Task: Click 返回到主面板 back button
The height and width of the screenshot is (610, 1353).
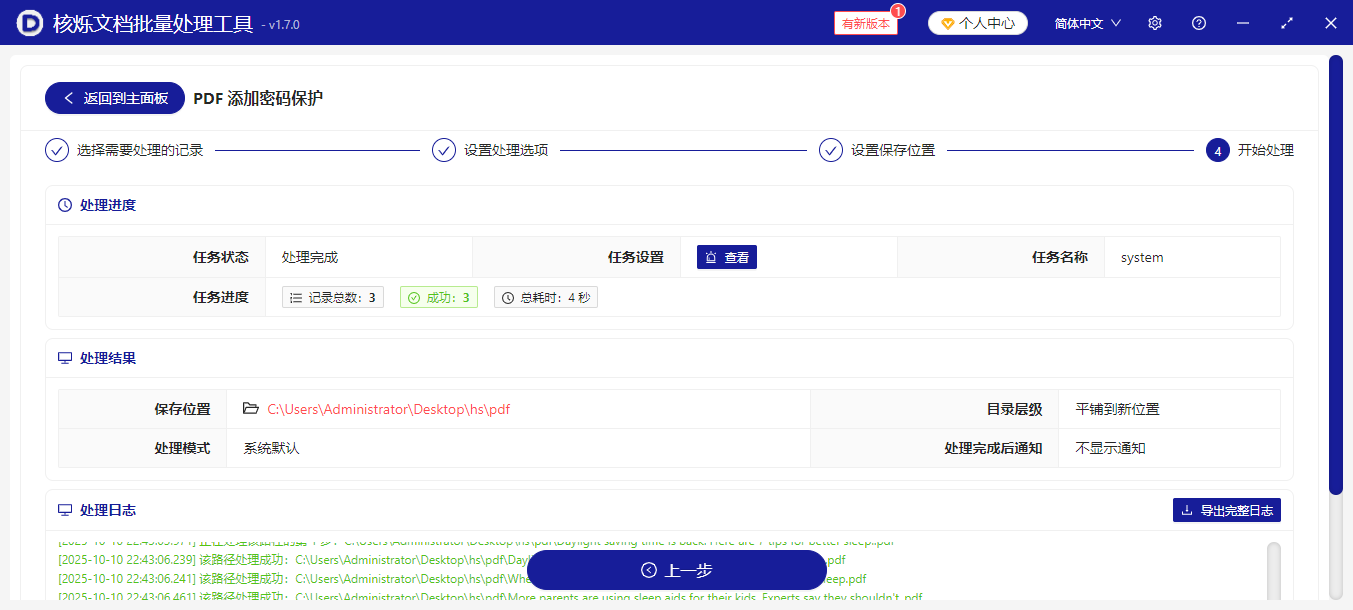Action: [114, 98]
